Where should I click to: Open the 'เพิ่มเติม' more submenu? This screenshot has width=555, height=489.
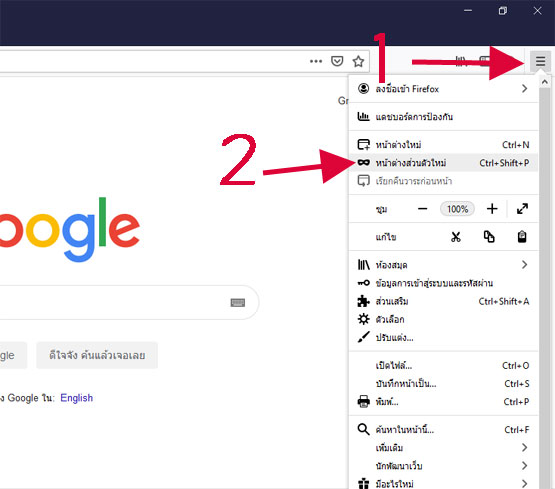(x=443, y=448)
